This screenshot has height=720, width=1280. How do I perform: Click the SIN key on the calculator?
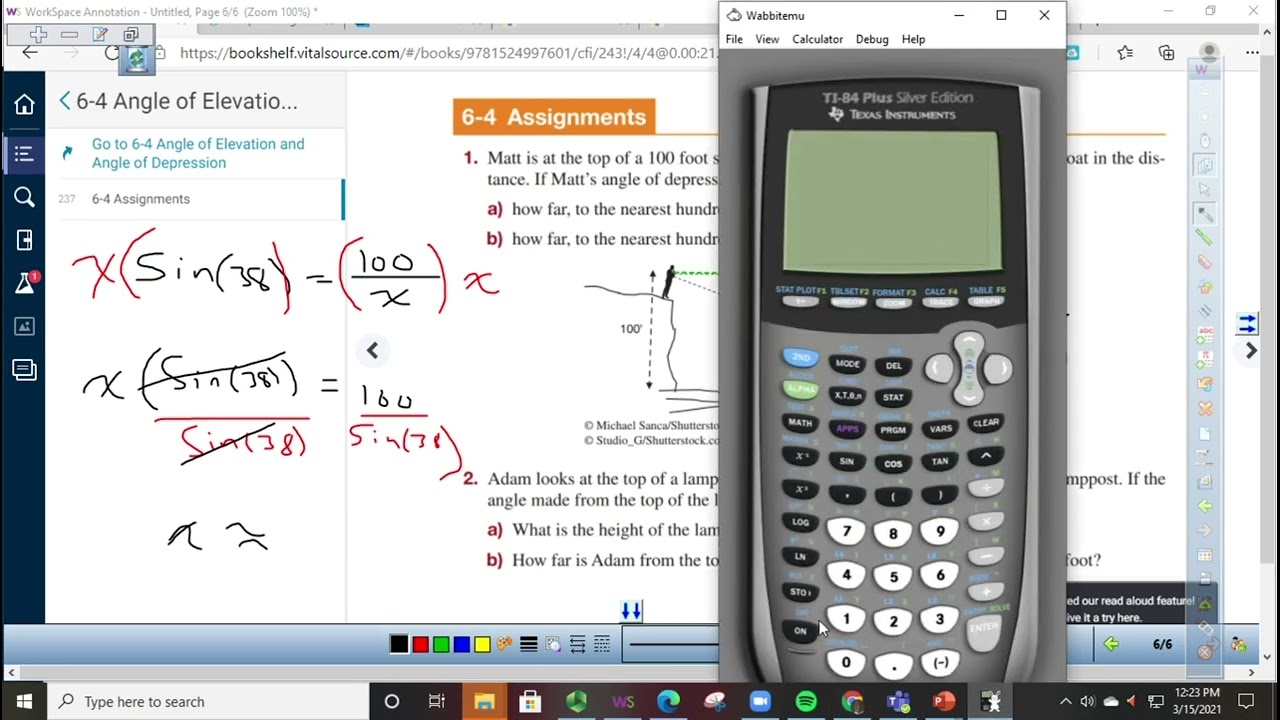coord(847,462)
